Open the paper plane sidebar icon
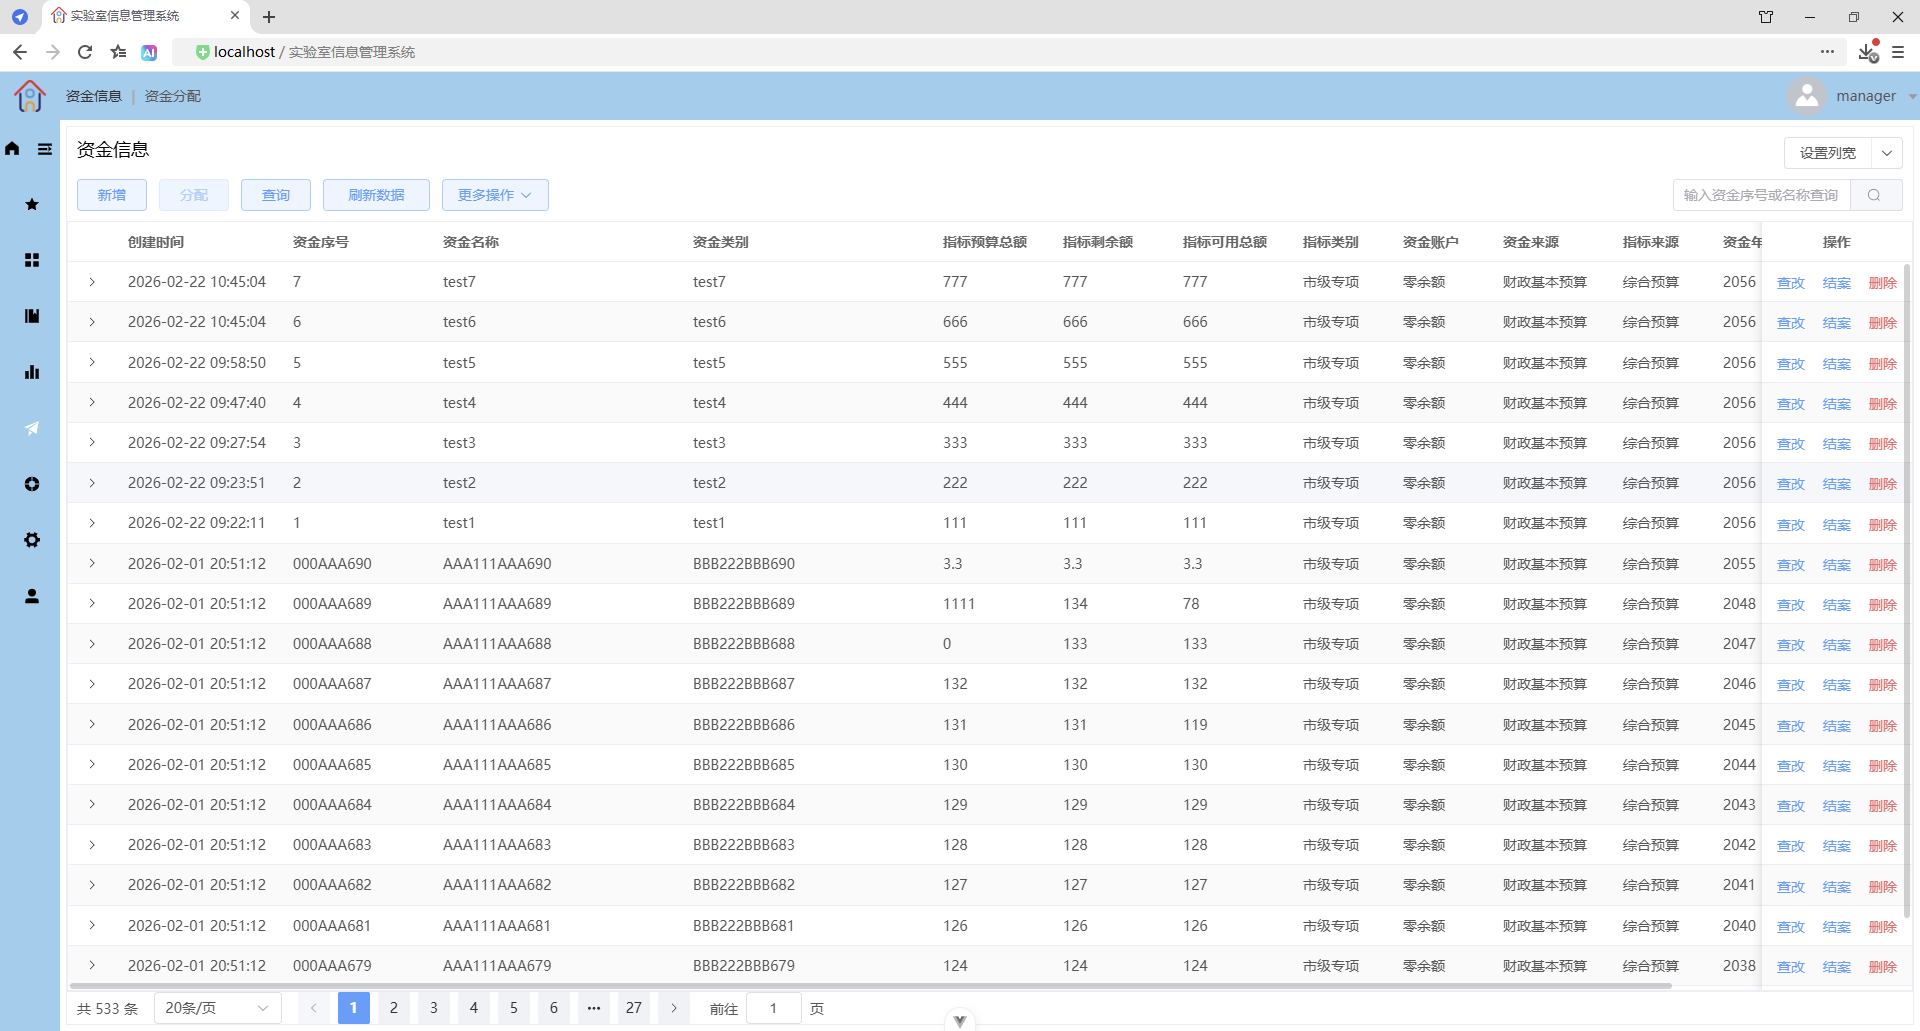 point(32,428)
